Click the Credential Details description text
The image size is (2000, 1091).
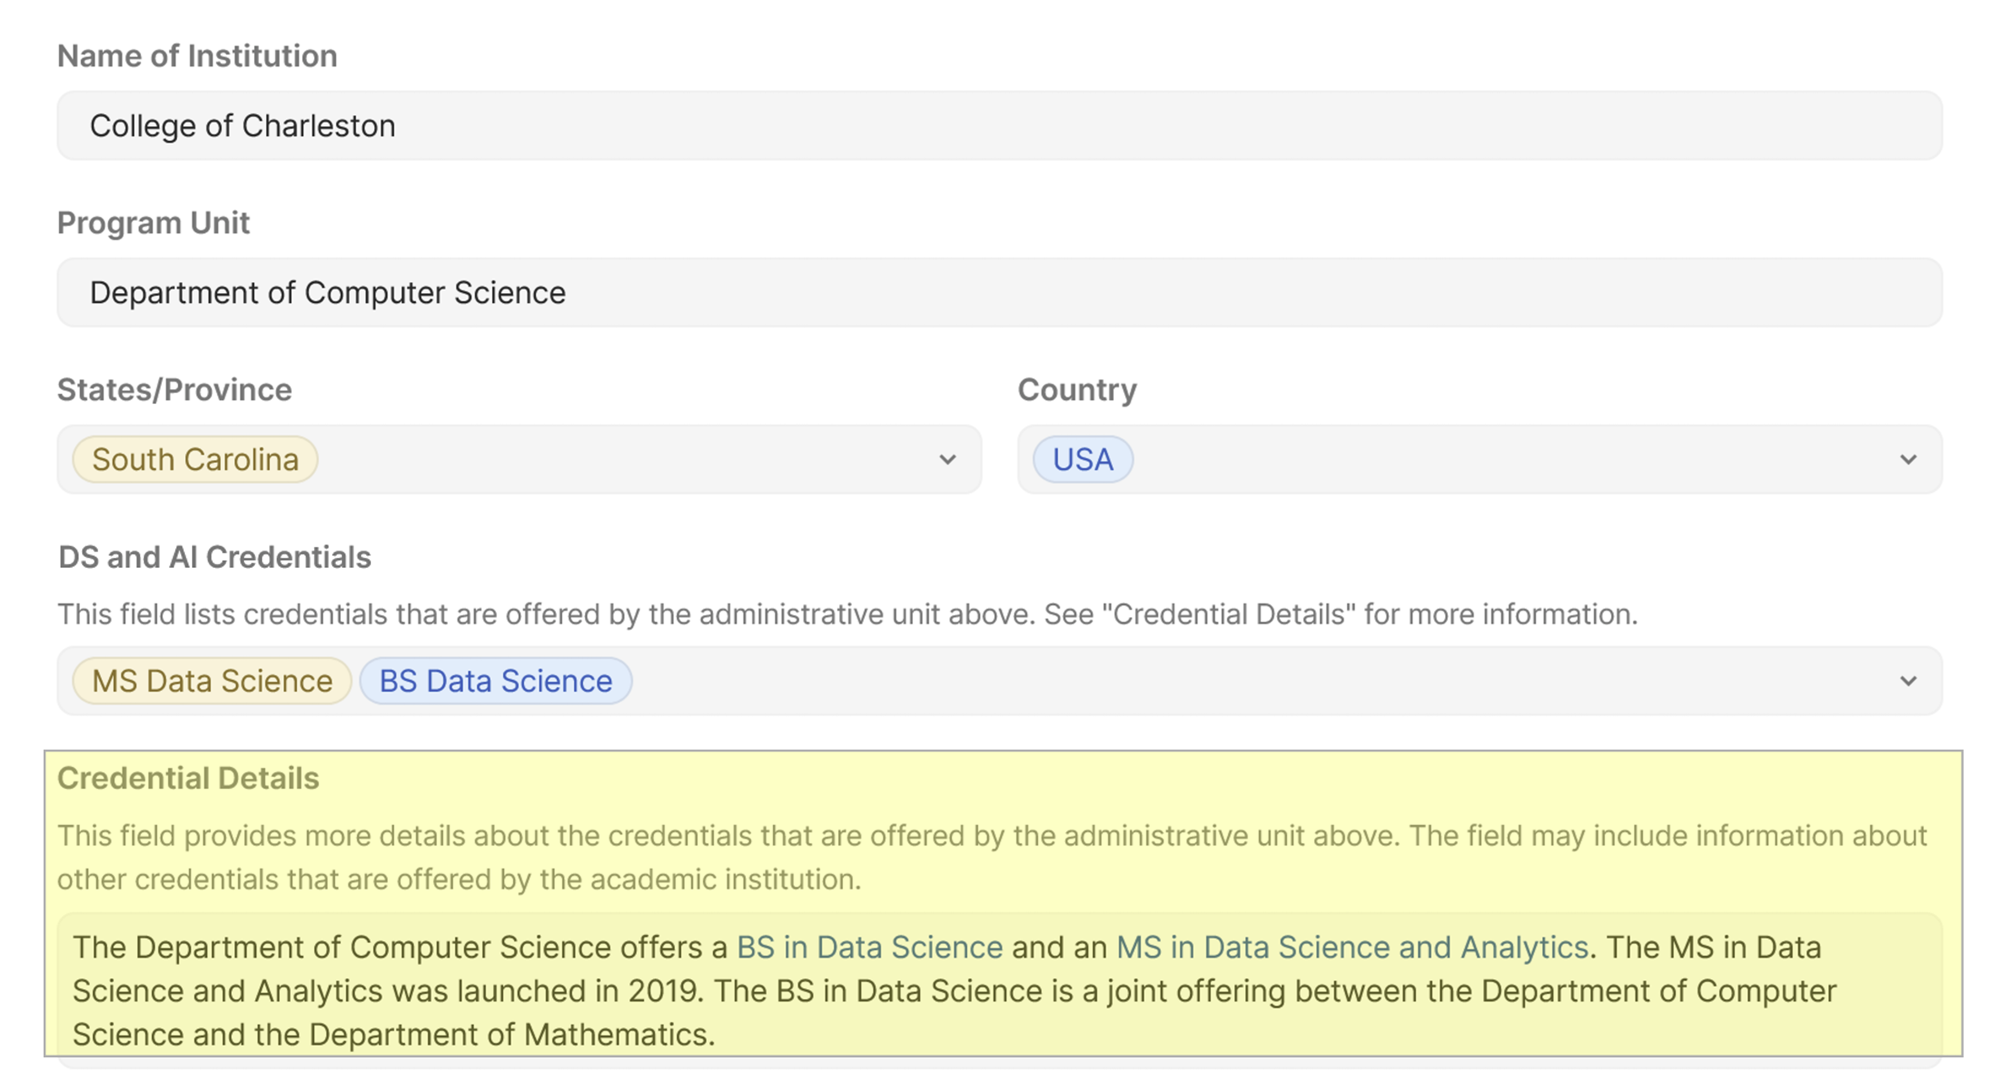coord(990,857)
